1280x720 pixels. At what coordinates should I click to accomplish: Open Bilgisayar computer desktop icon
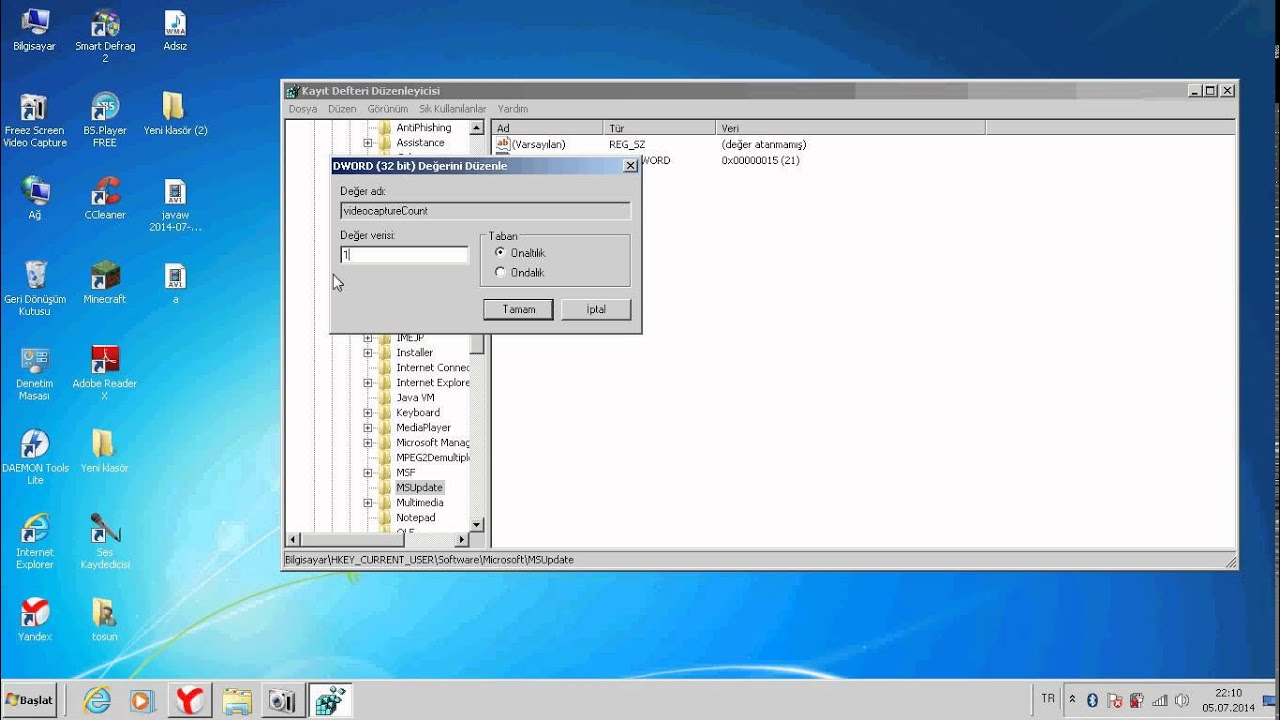[35, 30]
